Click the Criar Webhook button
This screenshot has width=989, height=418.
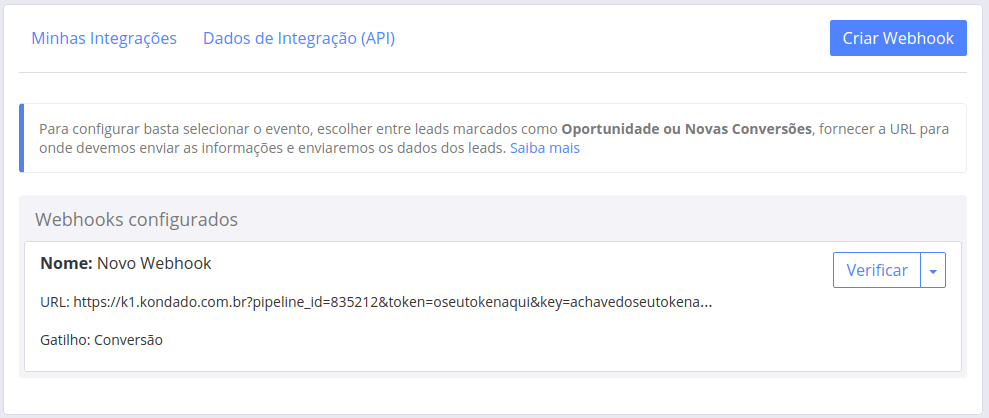pos(898,38)
